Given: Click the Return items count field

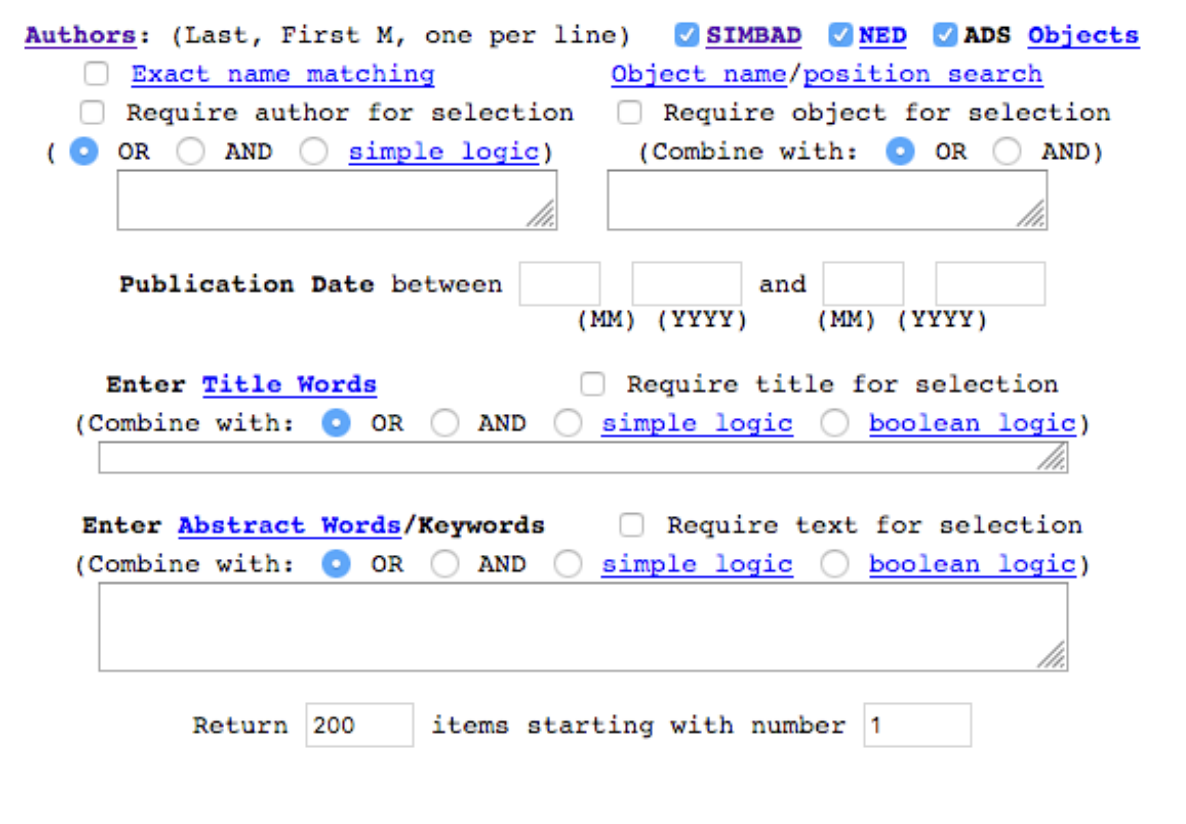Looking at the screenshot, I should pyautogui.click(x=359, y=725).
